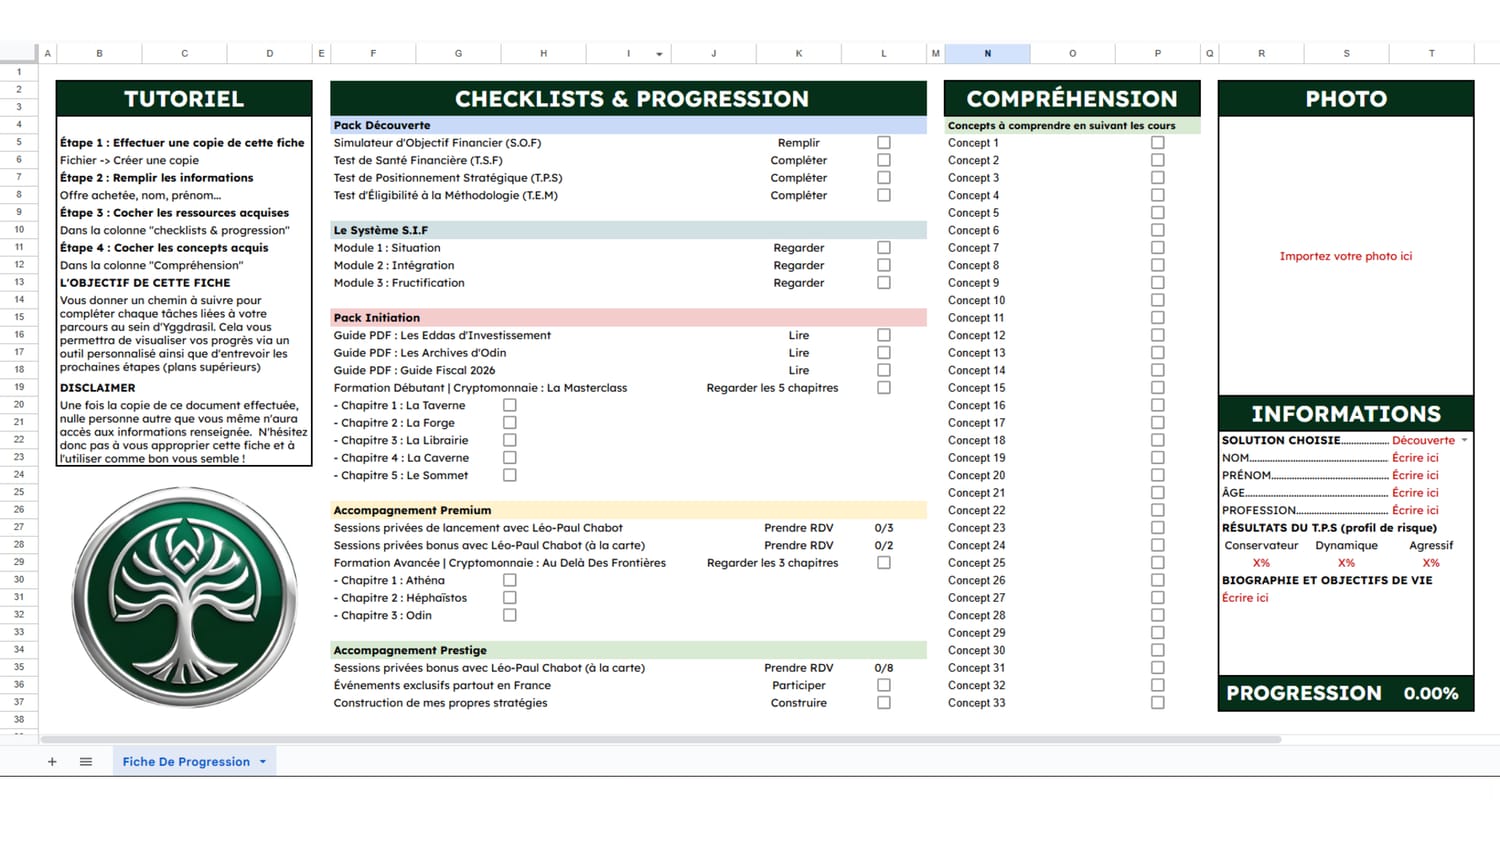Click Écrire ici next to NOM
The height and width of the screenshot is (844, 1500).
coord(1415,458)
